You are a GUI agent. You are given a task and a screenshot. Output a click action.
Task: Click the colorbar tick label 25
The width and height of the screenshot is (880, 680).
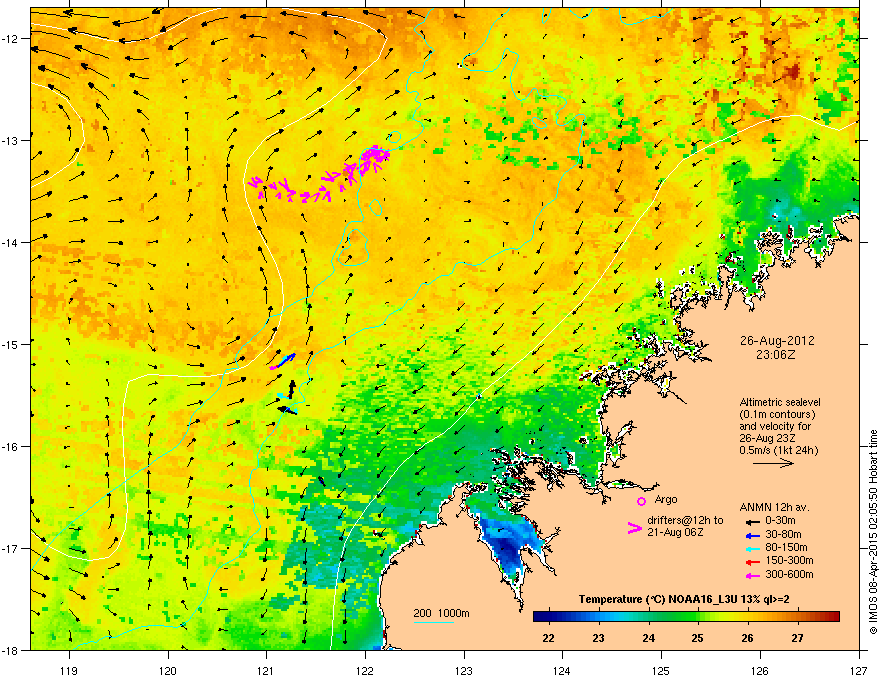698,638
